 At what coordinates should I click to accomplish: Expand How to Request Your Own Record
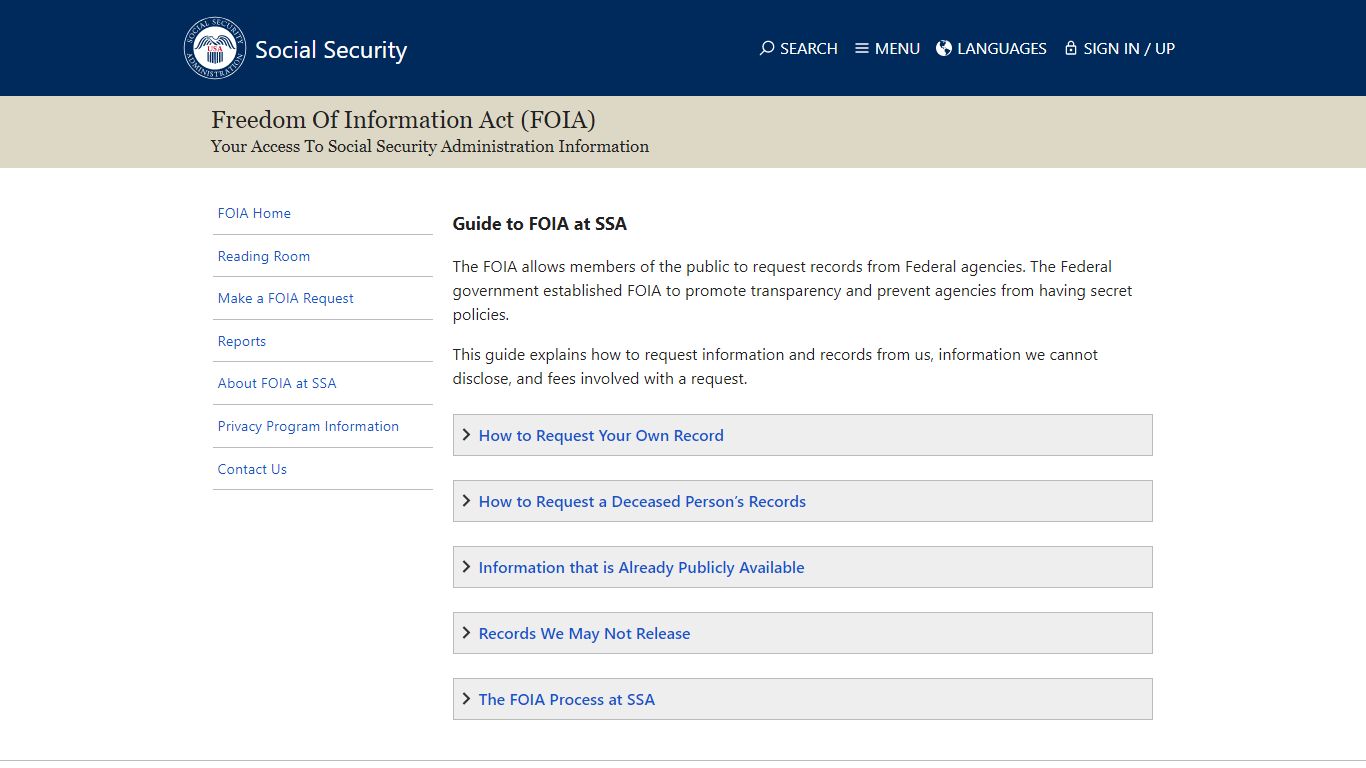pyautogui.click(x=802, y=435)
